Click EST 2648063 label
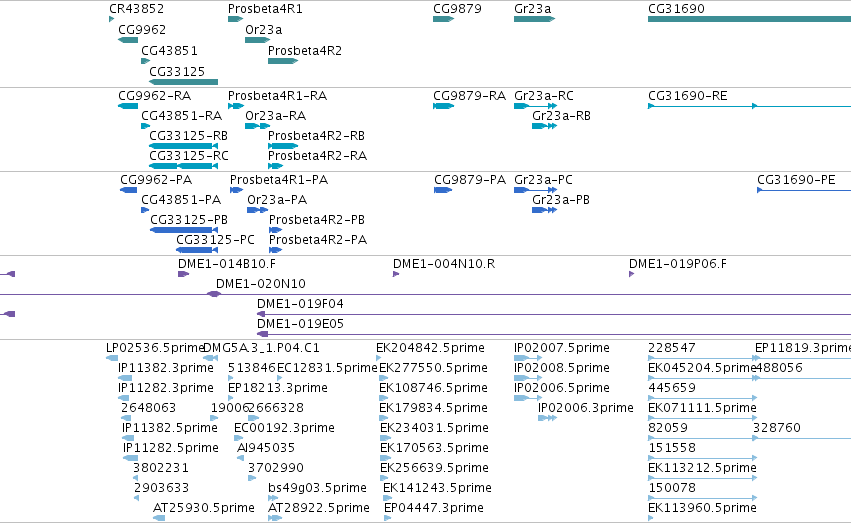 tap(148, 408)
